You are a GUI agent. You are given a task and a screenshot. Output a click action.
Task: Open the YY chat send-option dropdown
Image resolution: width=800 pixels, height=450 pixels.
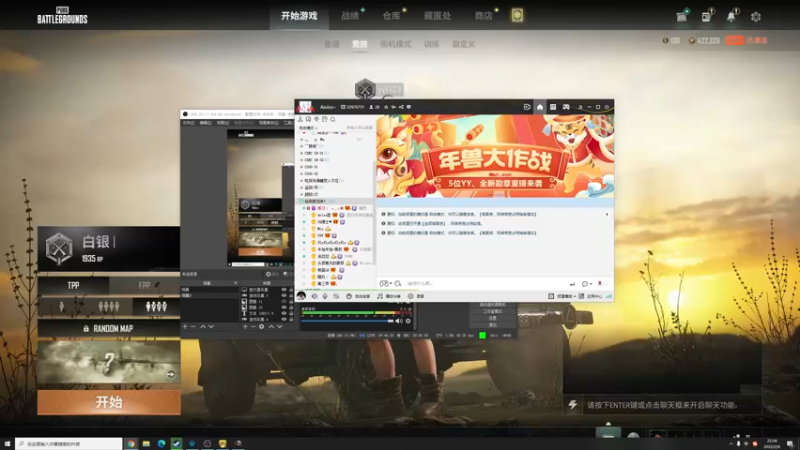(591, 284)
